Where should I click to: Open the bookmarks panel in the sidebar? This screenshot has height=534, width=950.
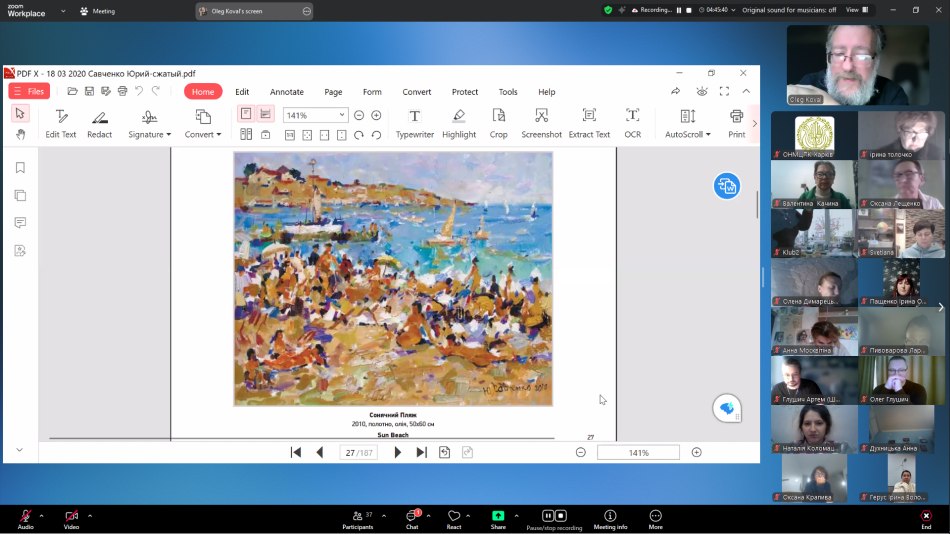point(20,168)
